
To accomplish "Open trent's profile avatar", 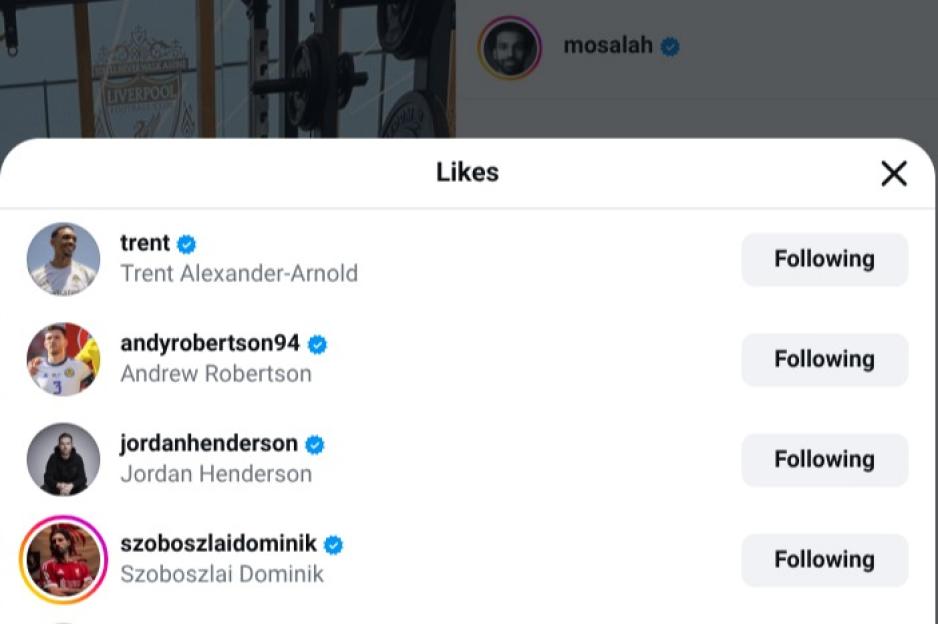I will pyautogui.click(x=62, y=259).
